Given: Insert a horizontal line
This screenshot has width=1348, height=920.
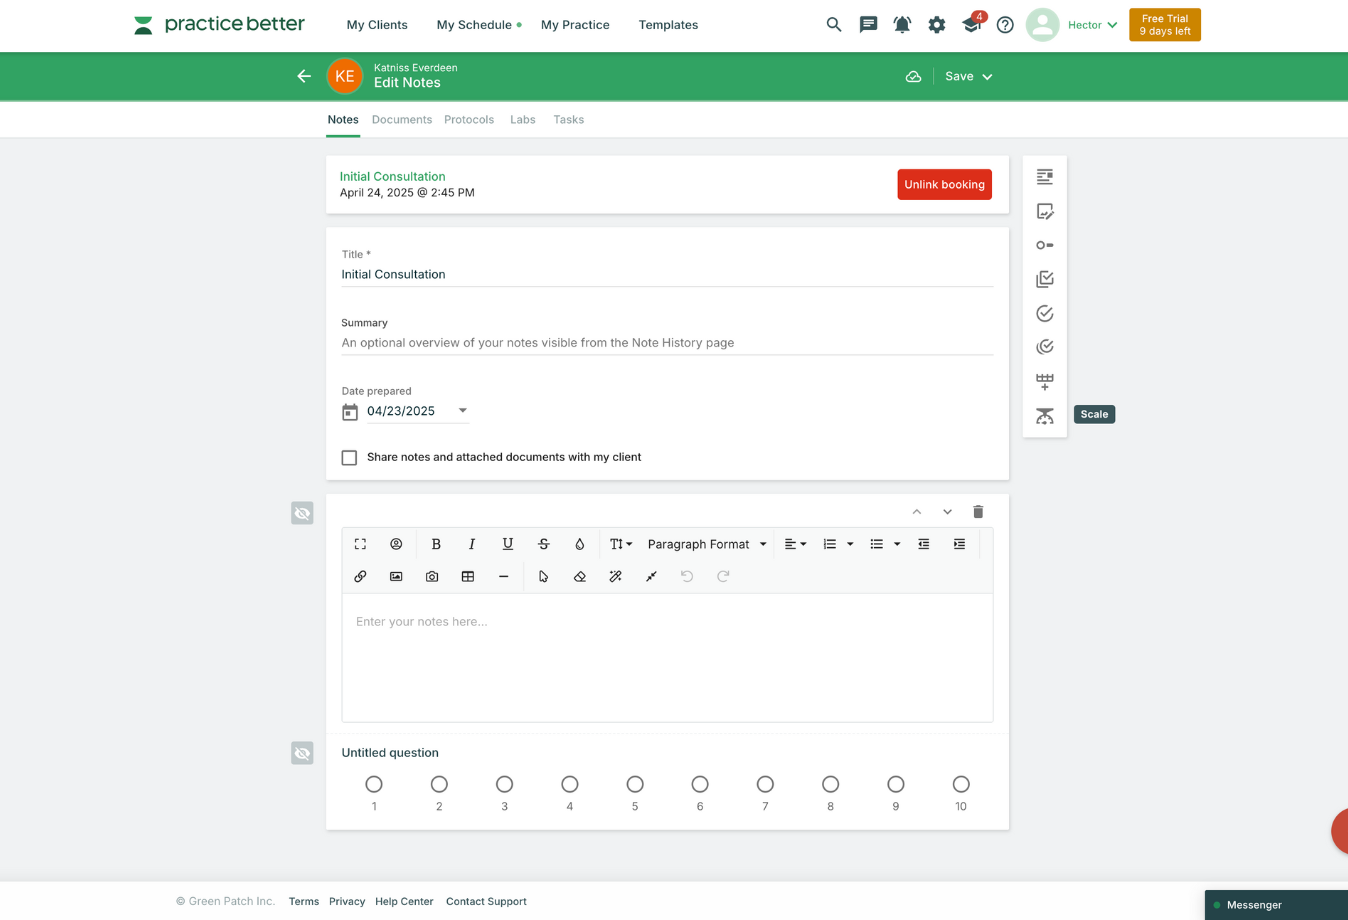Looking at the screenshot, I should tap(504, 576).
